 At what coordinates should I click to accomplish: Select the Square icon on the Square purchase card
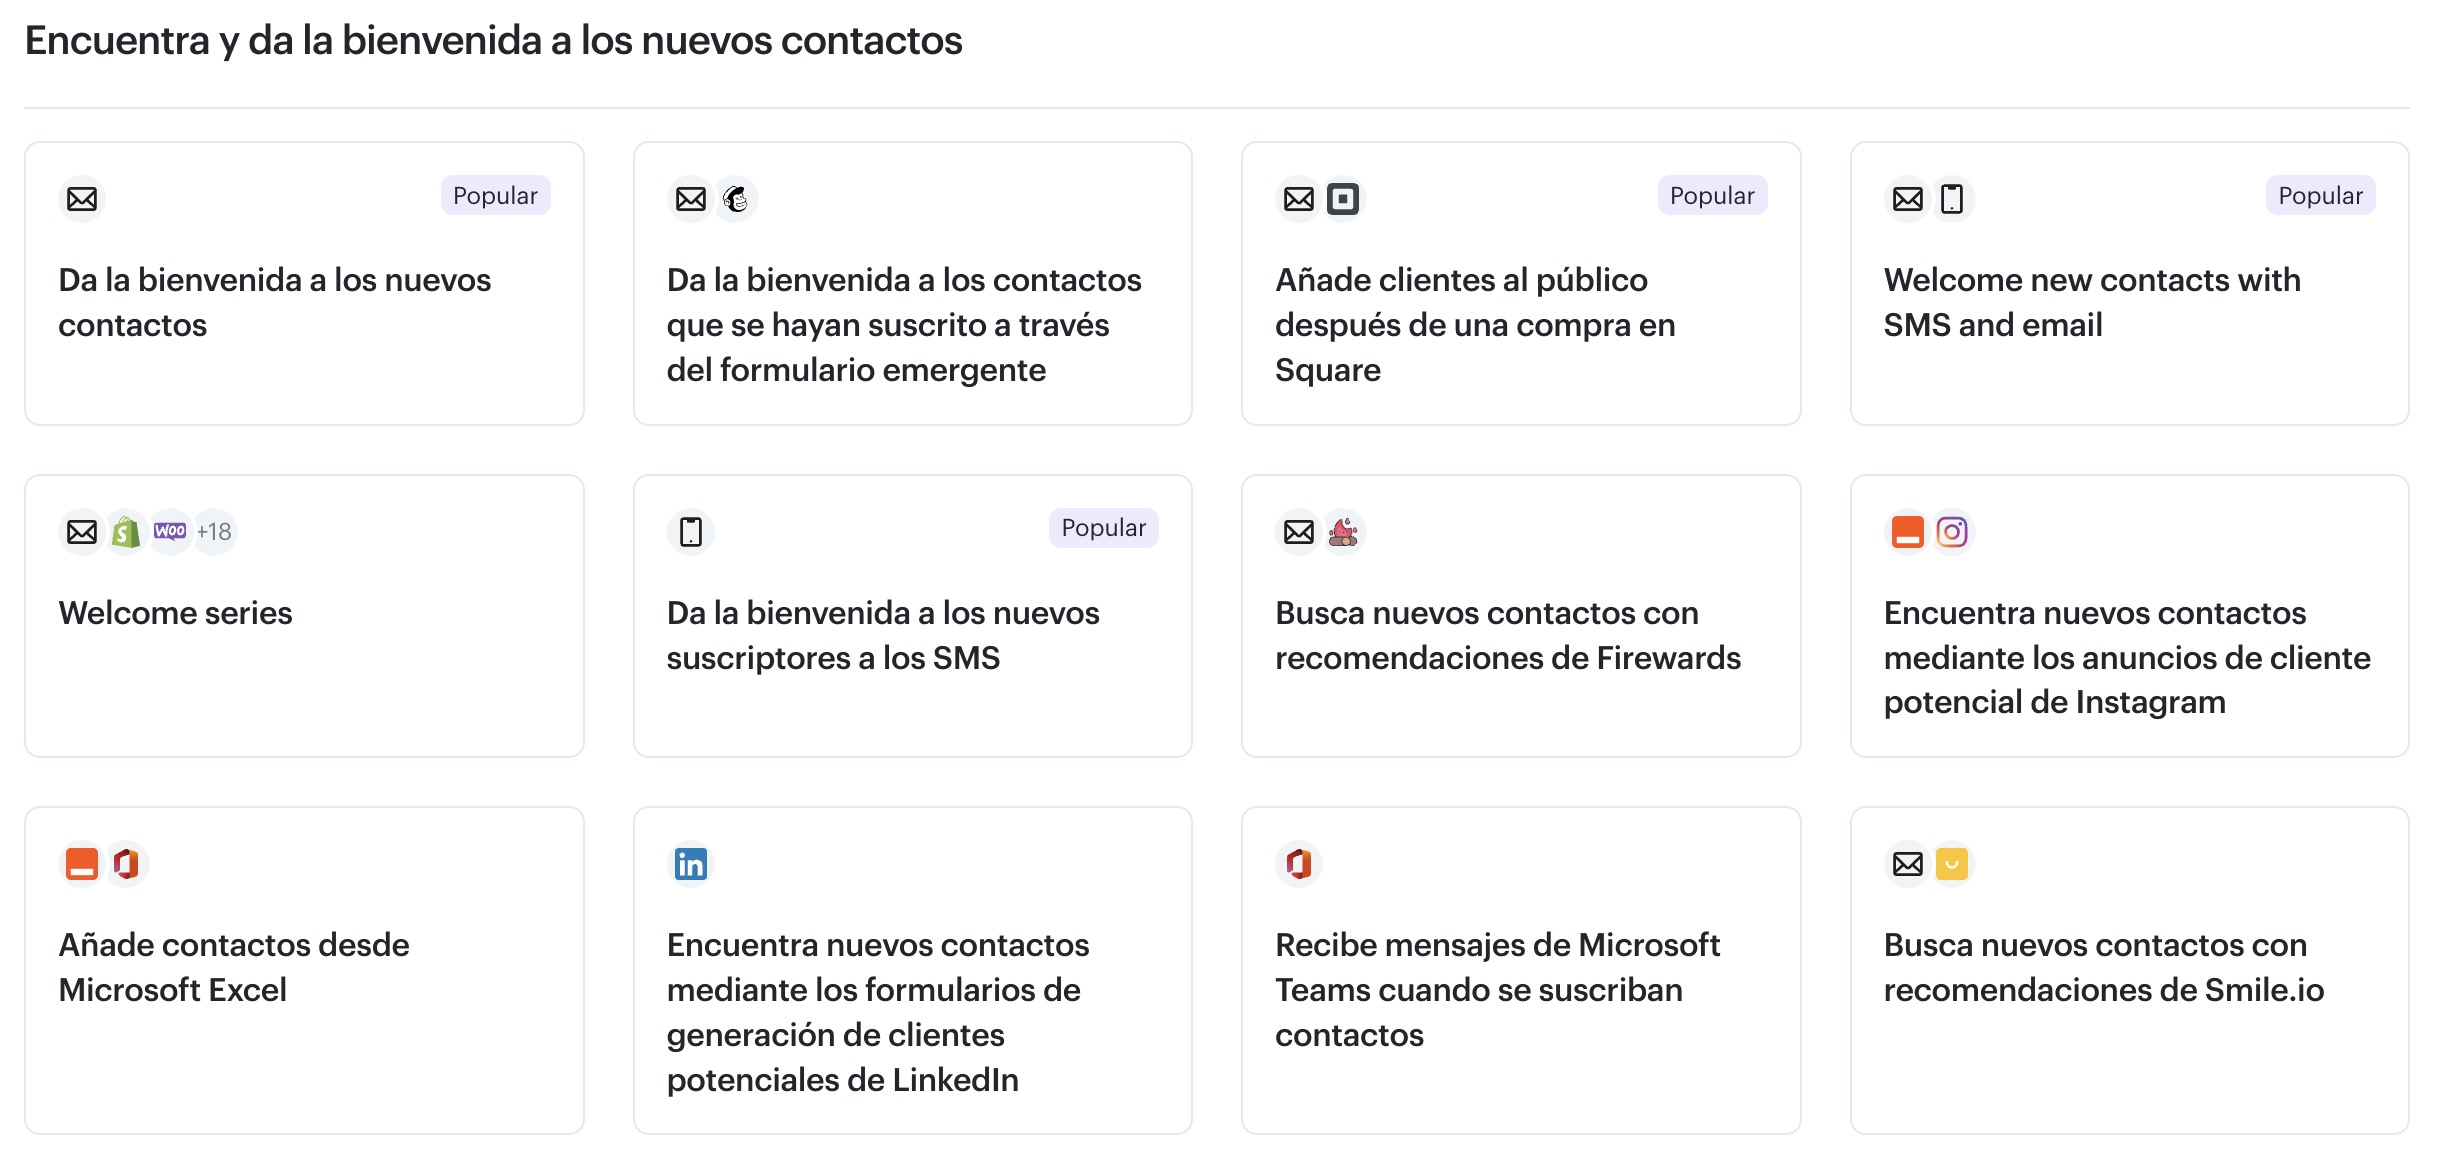[x=1344, y=198]
